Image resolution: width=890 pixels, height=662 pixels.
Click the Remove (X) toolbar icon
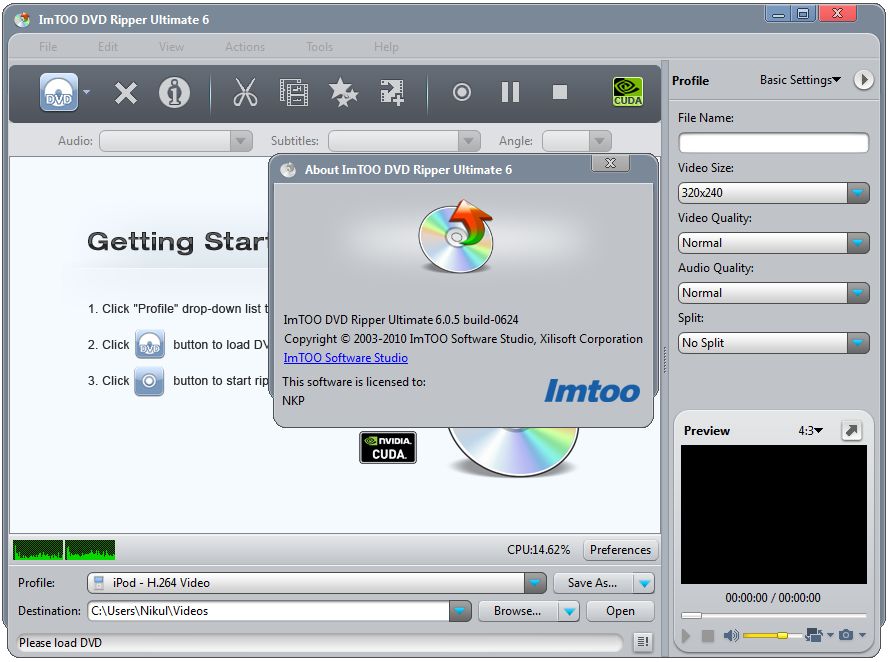pos(125,93)
